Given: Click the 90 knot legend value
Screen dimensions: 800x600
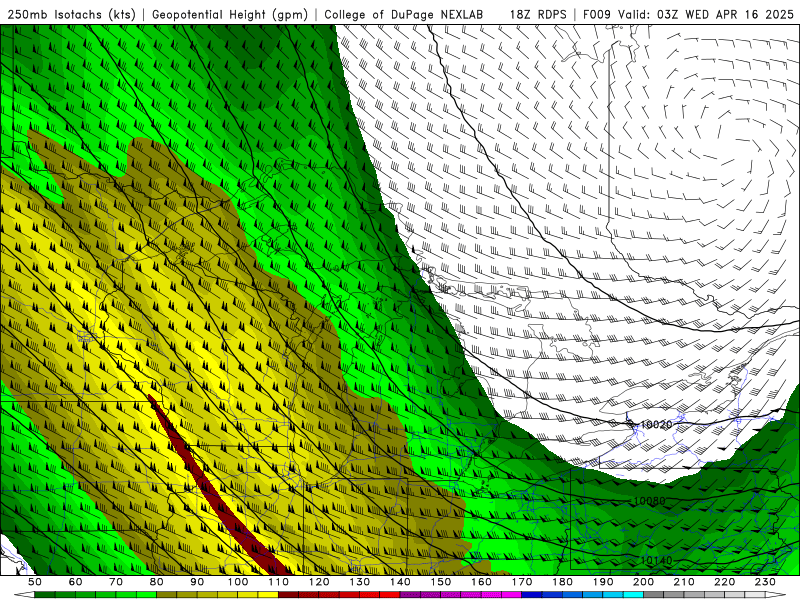Looking at the screenshot, I should pos(197,582).
